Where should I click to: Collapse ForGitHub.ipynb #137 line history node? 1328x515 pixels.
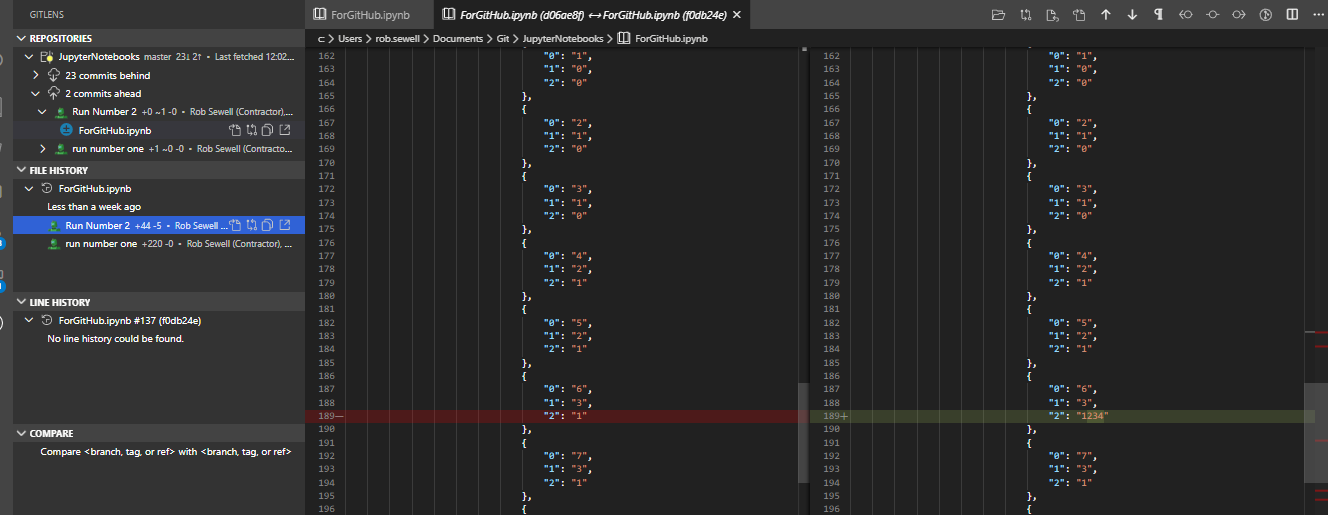click(x=29, y=320)
